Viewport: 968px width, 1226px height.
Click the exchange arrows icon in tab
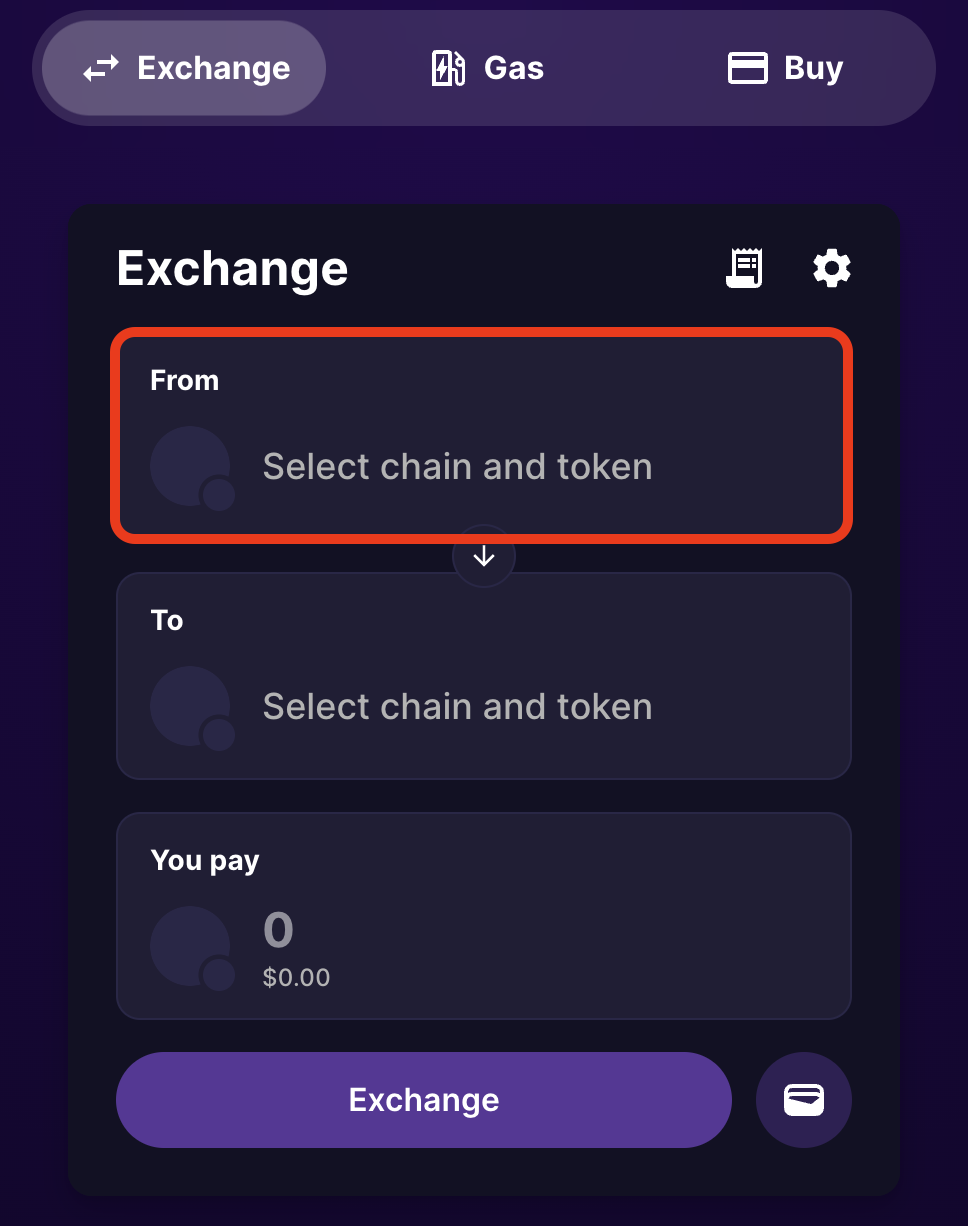coord(101,68)
